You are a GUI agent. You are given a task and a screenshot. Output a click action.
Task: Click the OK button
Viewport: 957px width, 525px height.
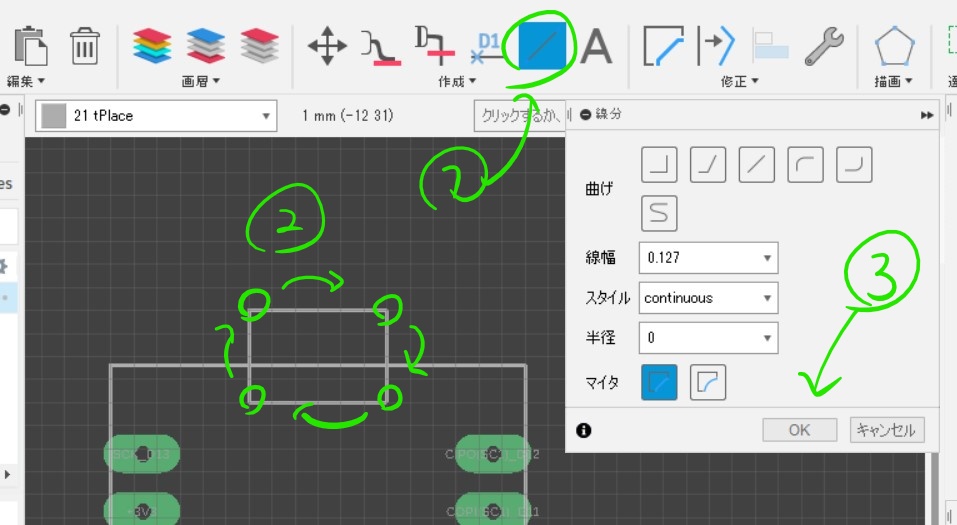tap(800, 430)
